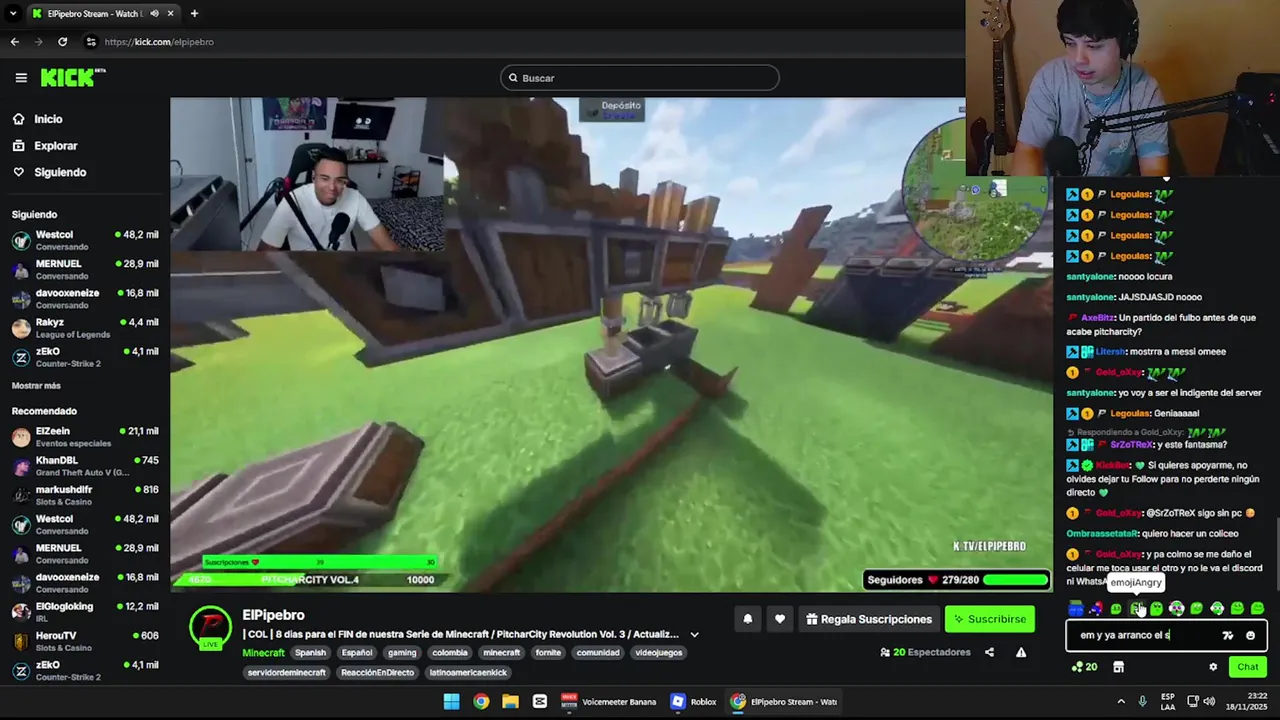Open HerouTV recommended channel
Image resolution: width=1280 pixels, height=720 pixels.
click(x=85, y=641)
